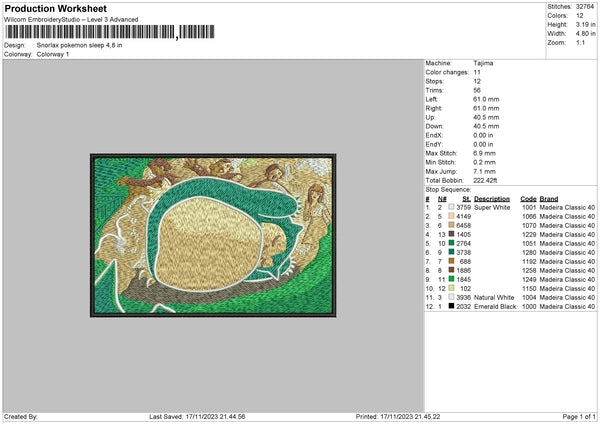
Task: Click the 'EndY:' label
Action: point(434,144)
